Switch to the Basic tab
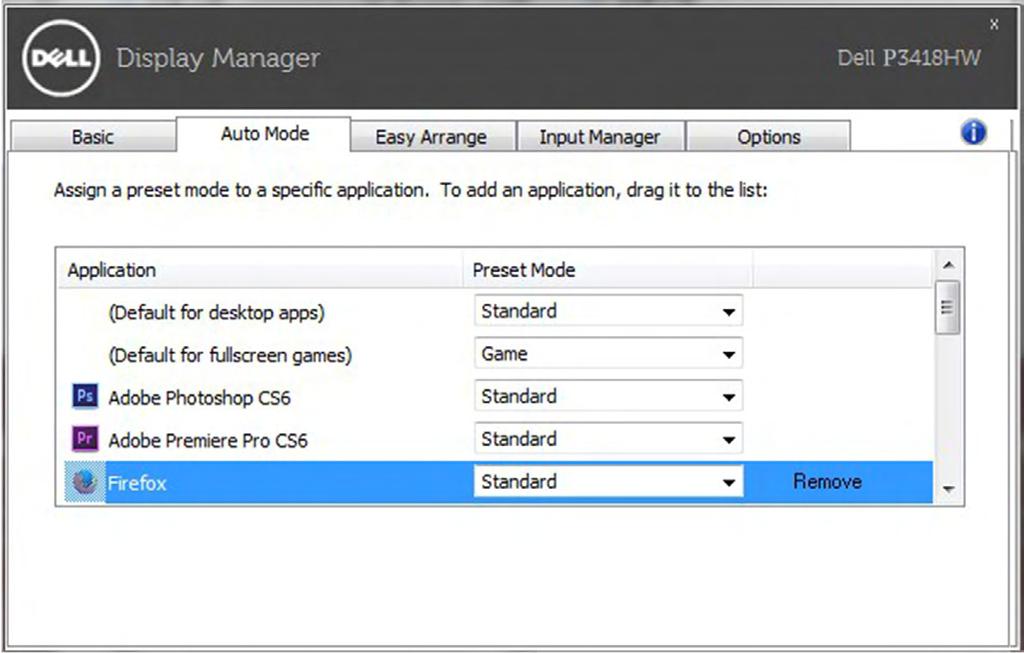The width and height of the screenshot is (1024, 653). pos(93,137)
